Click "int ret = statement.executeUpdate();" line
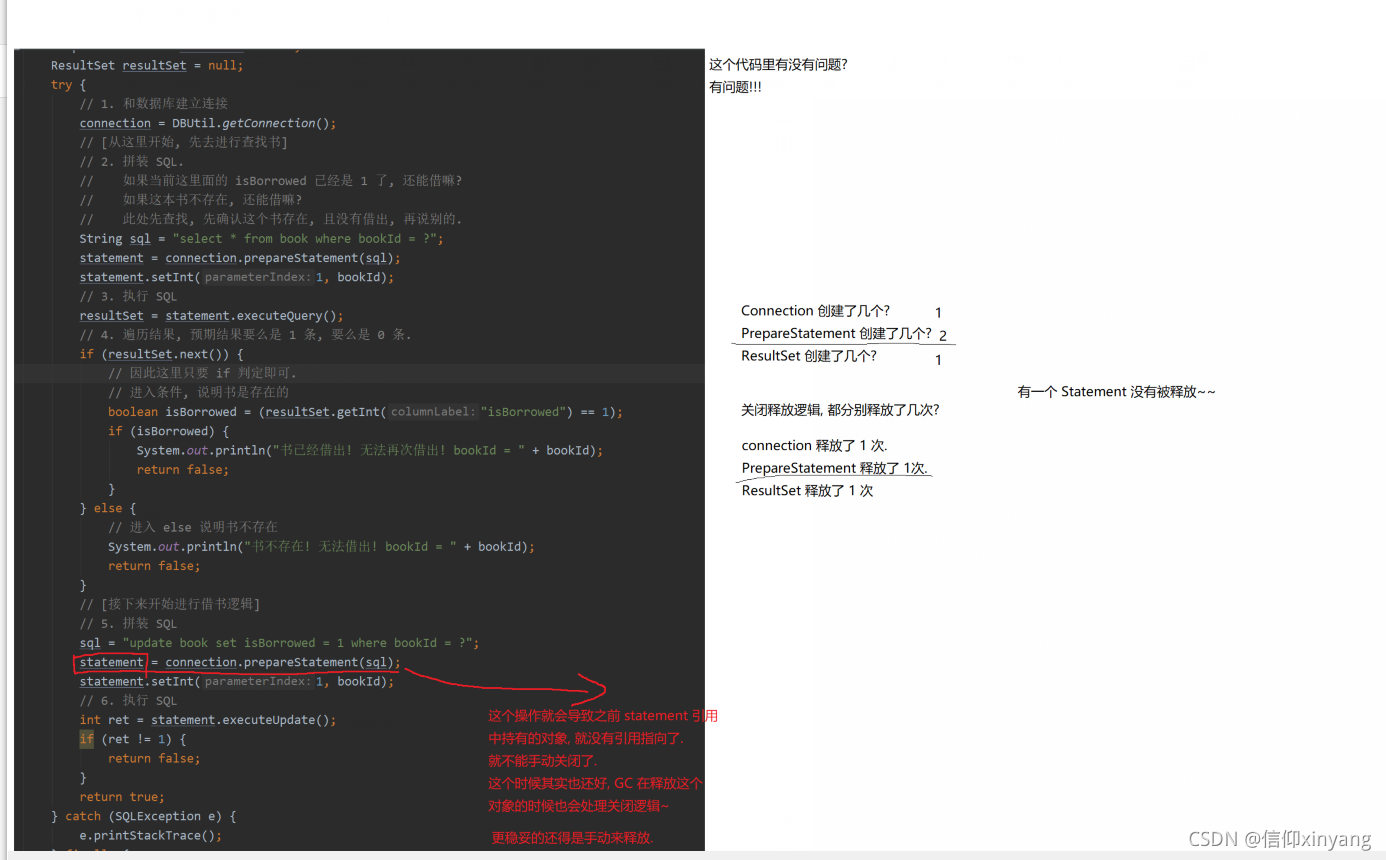 pyautogui.click(x=208, y=720)
